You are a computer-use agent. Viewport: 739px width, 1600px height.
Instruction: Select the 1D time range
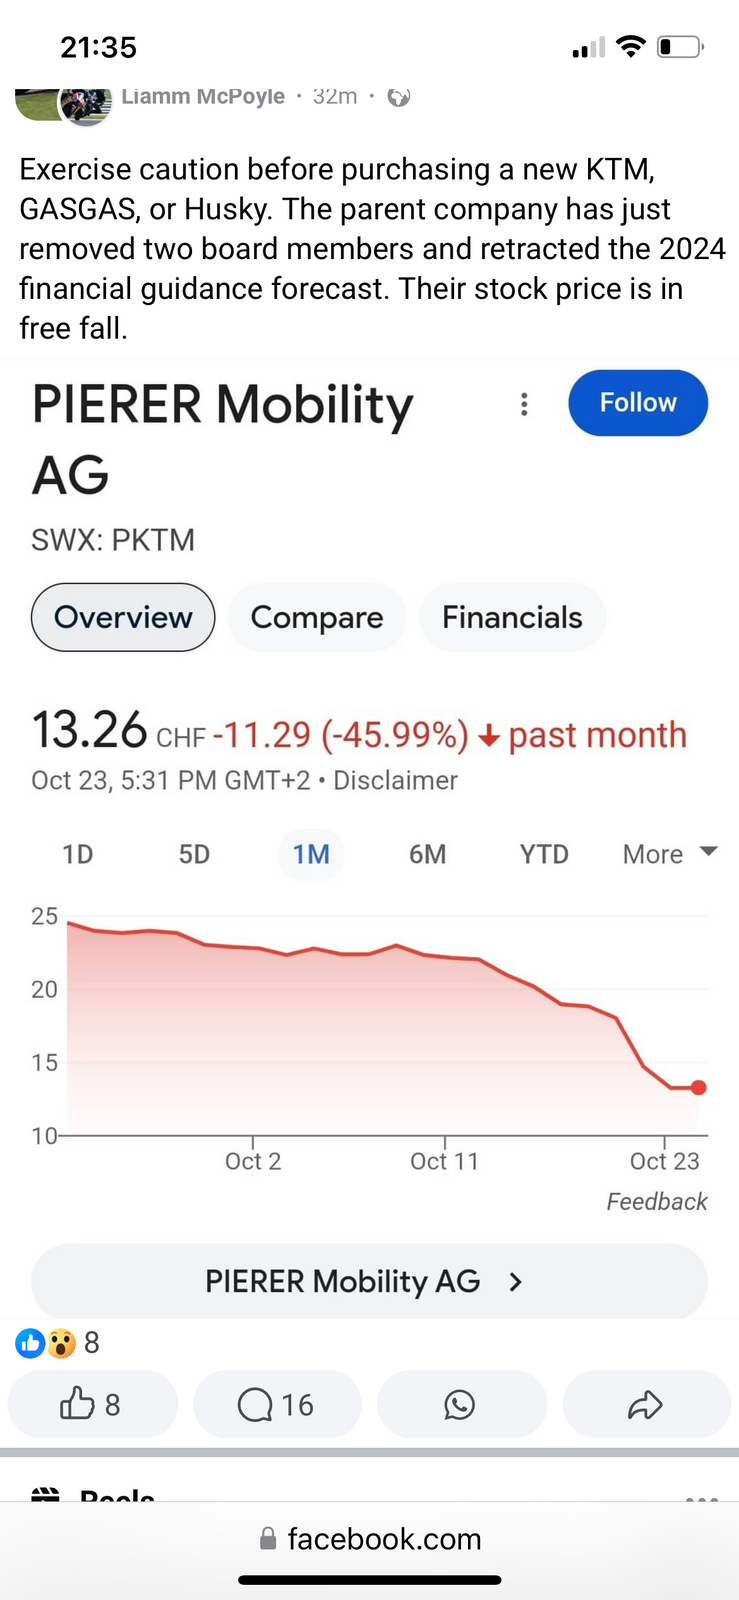pos(77,855)
